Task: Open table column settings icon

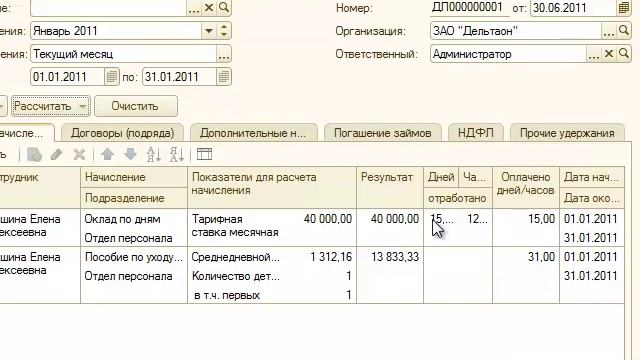Action: 204,154
